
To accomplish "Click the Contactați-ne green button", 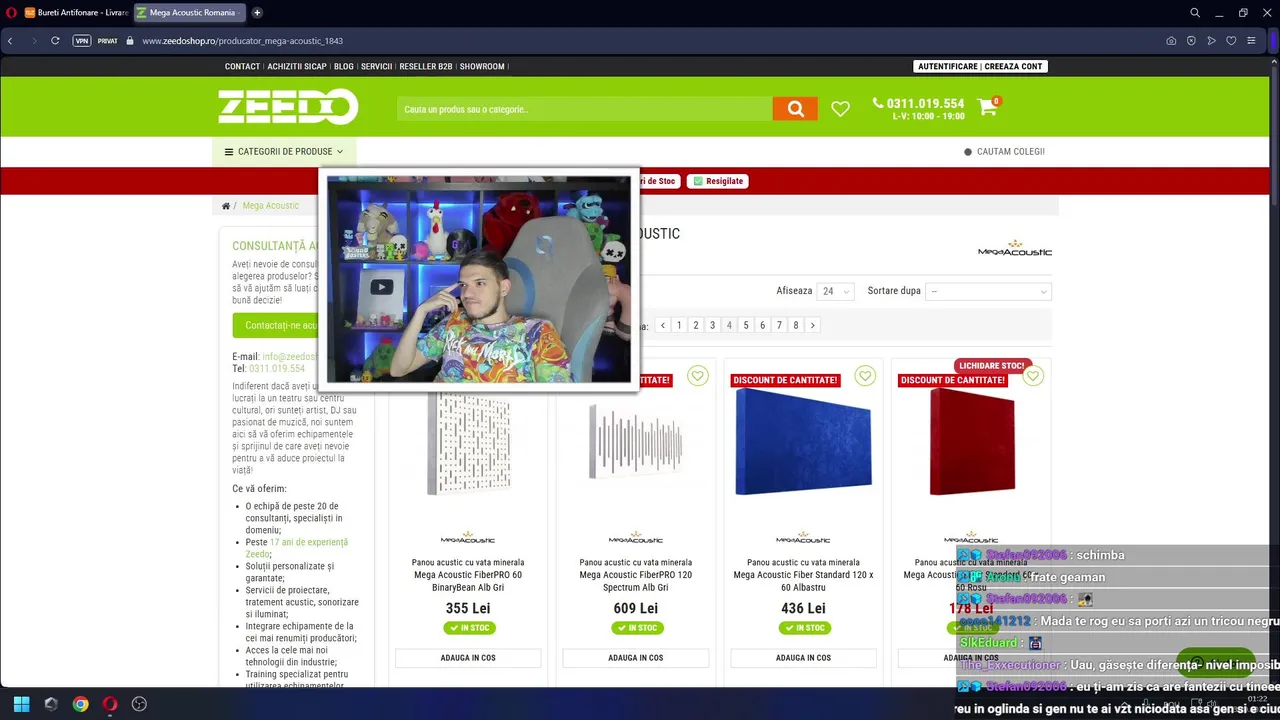I will coord(276,325).
